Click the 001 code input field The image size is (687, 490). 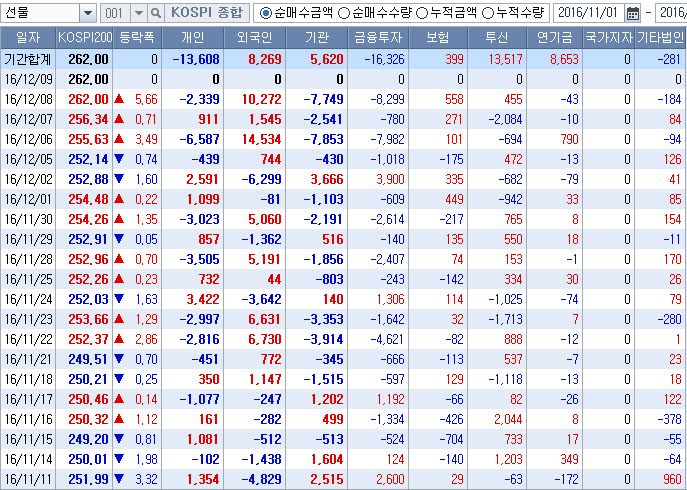pos(115,13)
